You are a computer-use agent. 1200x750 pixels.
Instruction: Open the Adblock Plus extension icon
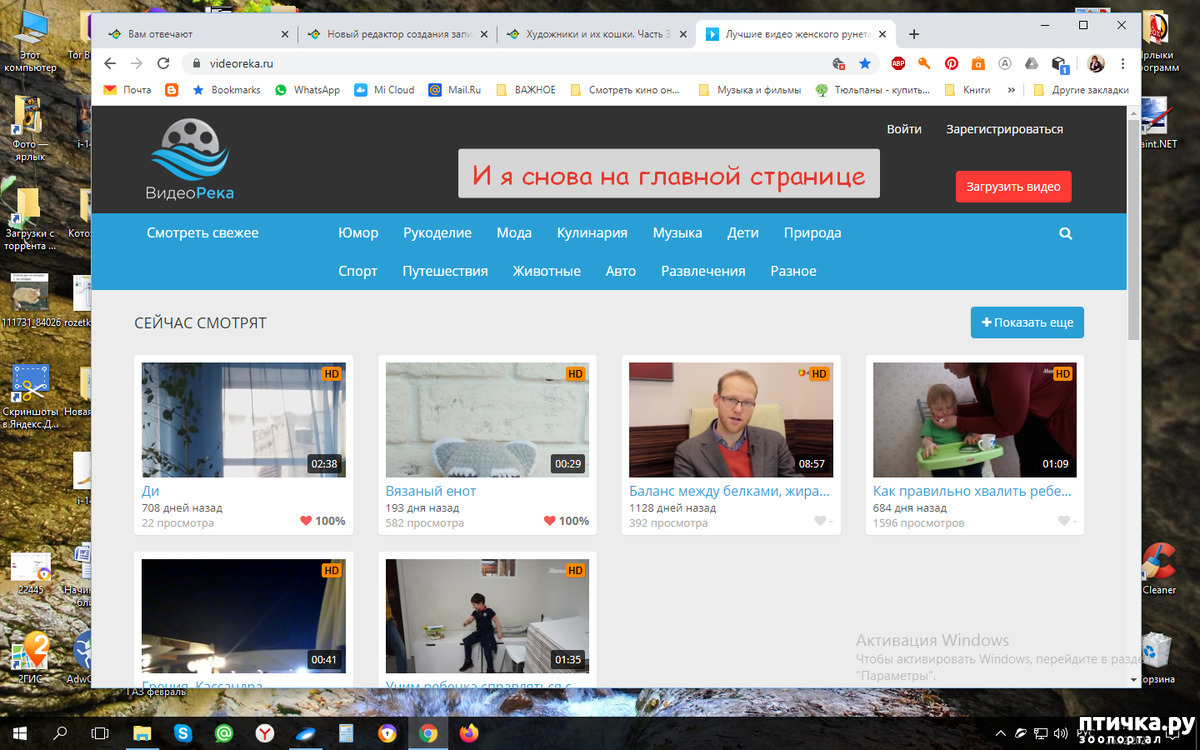coord(898,63)
